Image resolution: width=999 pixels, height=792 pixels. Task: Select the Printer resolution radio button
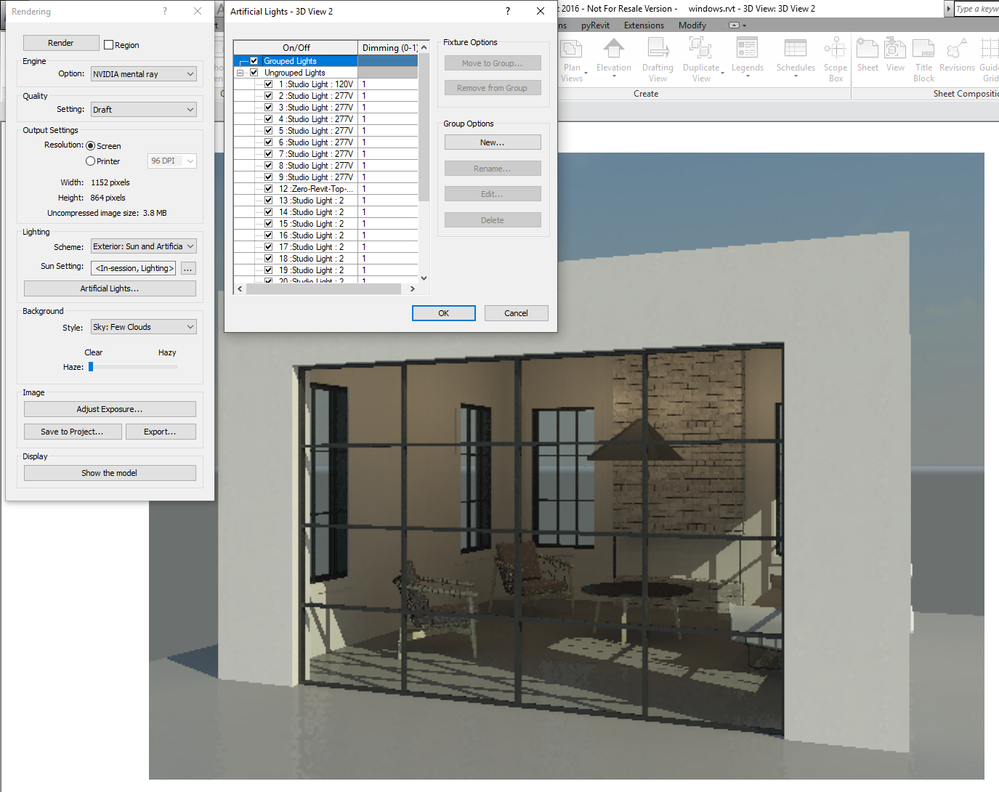click(90, 161)
